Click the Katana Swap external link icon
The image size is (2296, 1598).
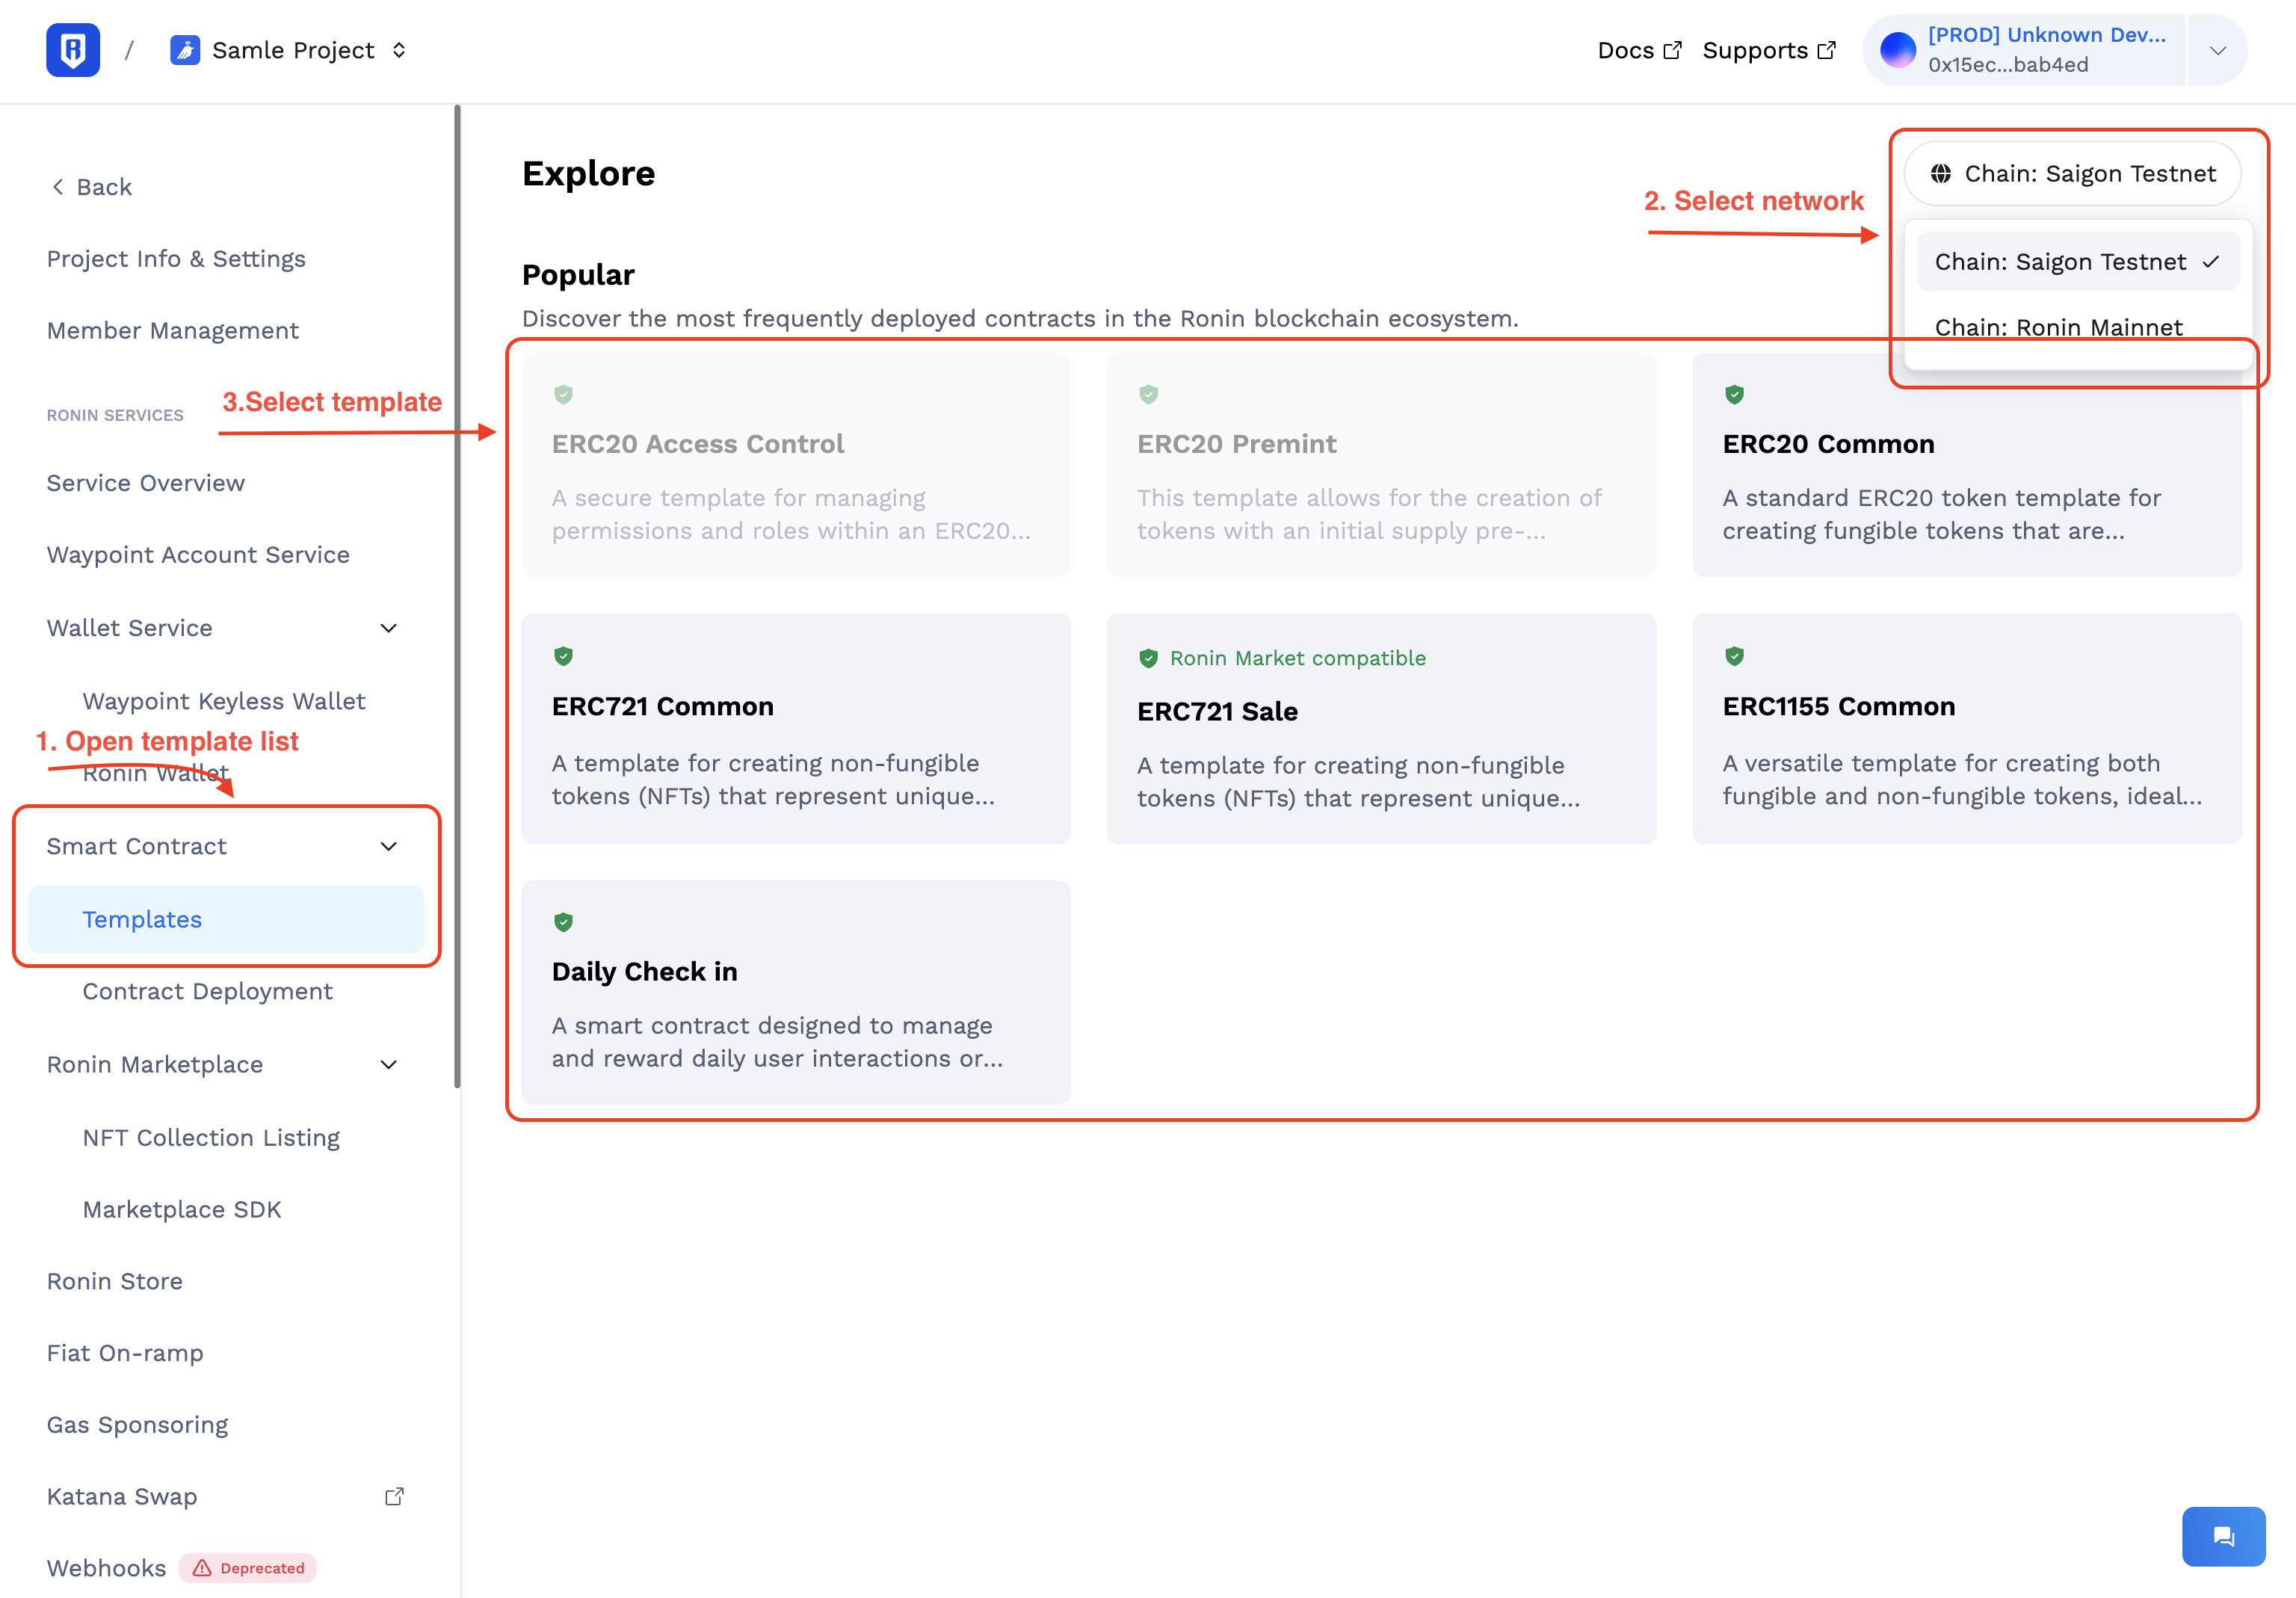(x=395, y=1496)
